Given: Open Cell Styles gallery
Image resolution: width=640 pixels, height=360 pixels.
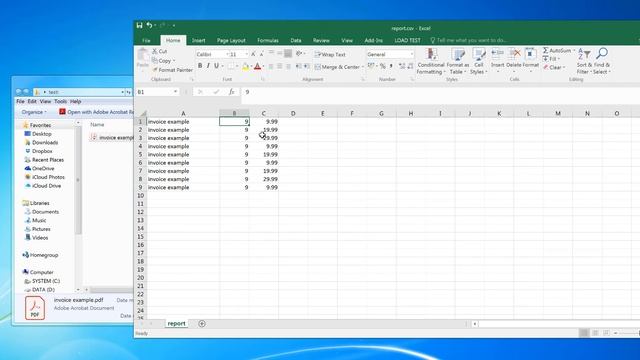Looking at the screenshot, I should [478, 61].
